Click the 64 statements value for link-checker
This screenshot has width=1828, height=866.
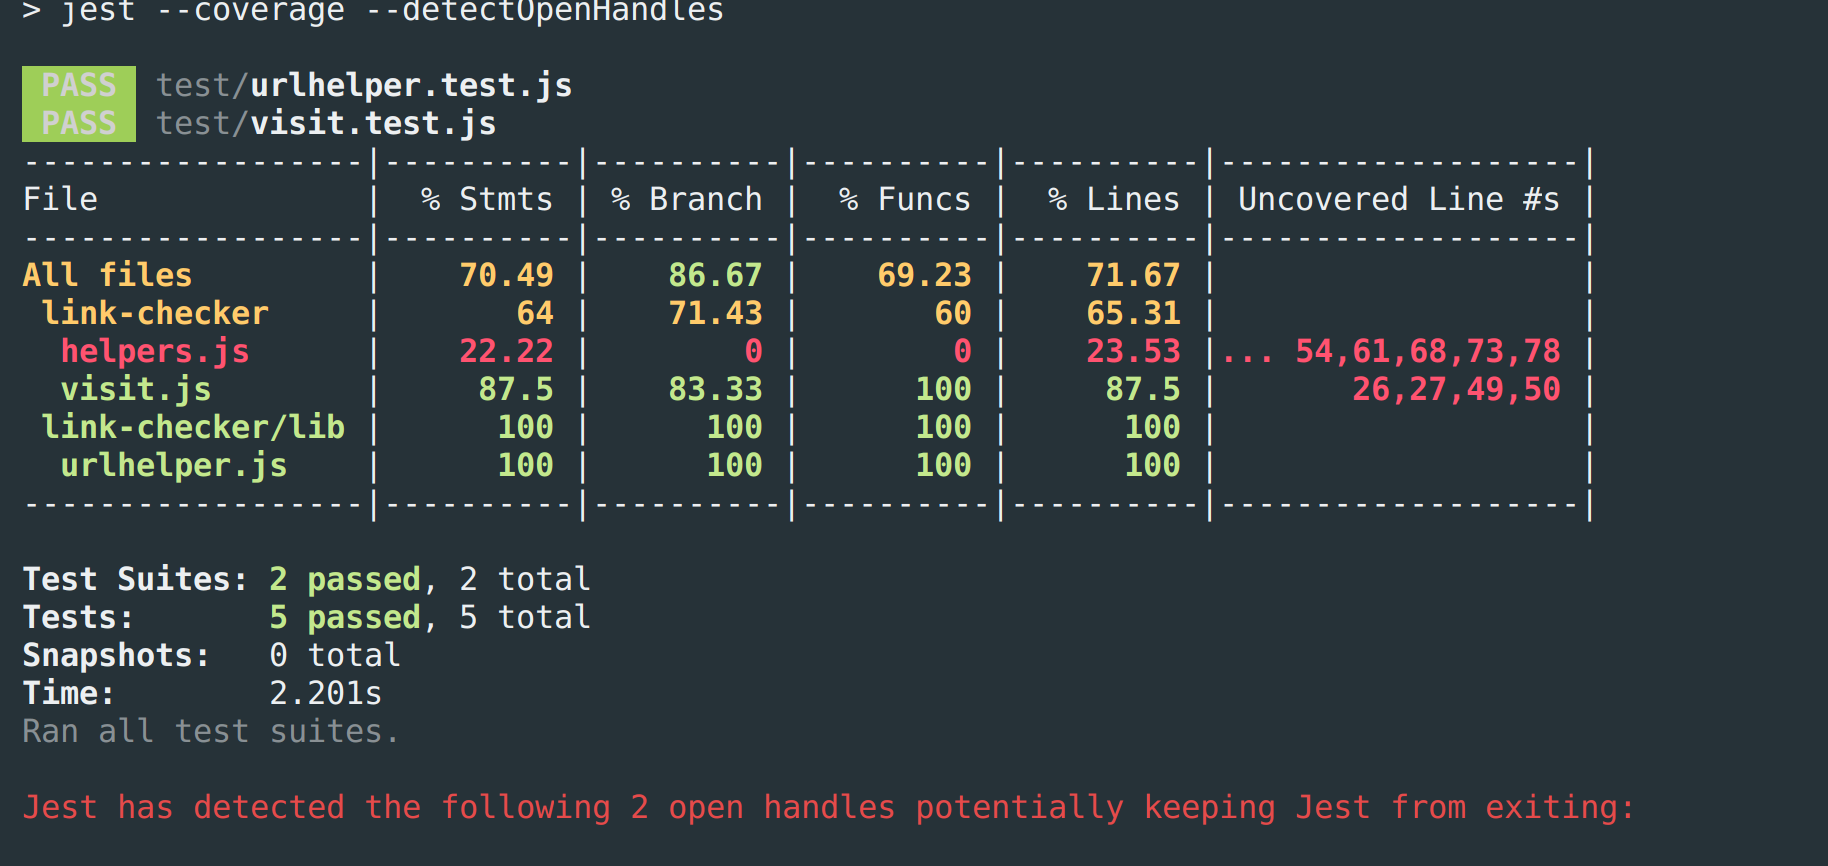pyautogui.click(x=535, y=313)
